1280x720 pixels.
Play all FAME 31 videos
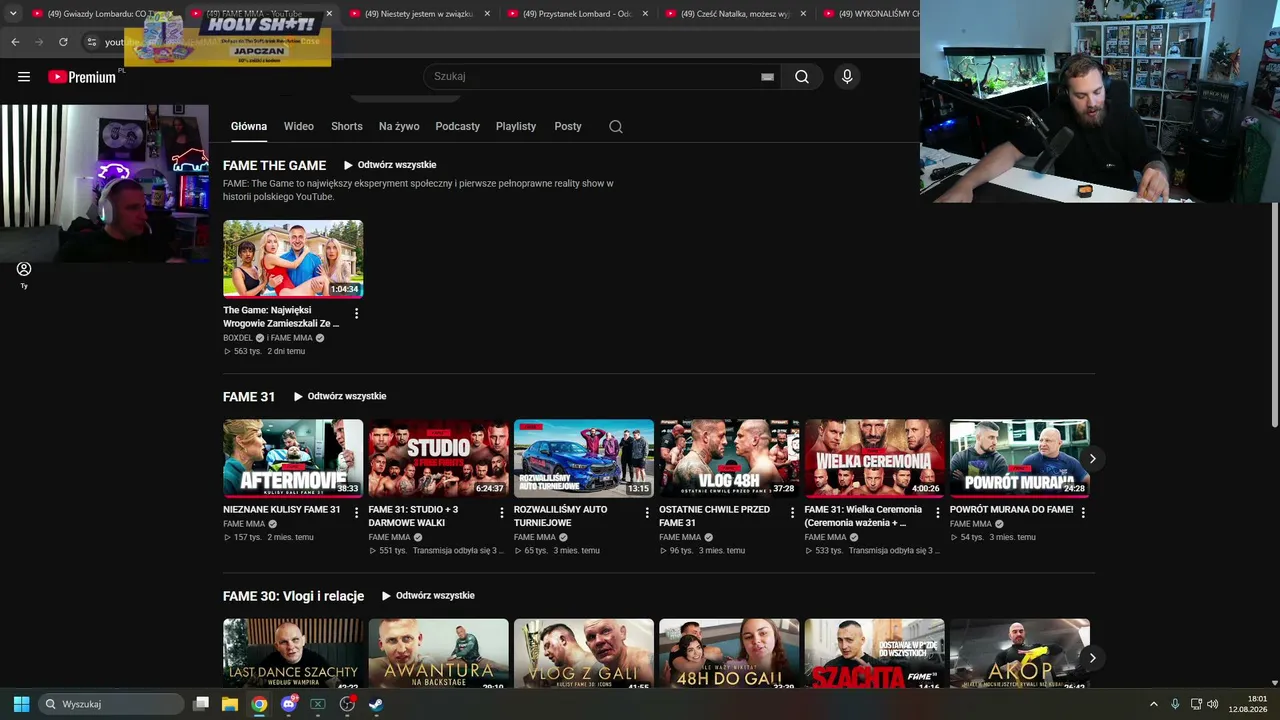[x=339, y=396]
